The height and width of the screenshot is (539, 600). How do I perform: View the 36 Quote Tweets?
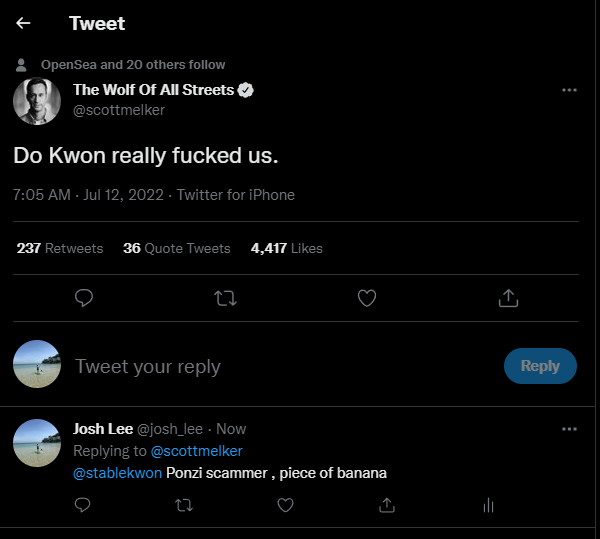[176, 248]
